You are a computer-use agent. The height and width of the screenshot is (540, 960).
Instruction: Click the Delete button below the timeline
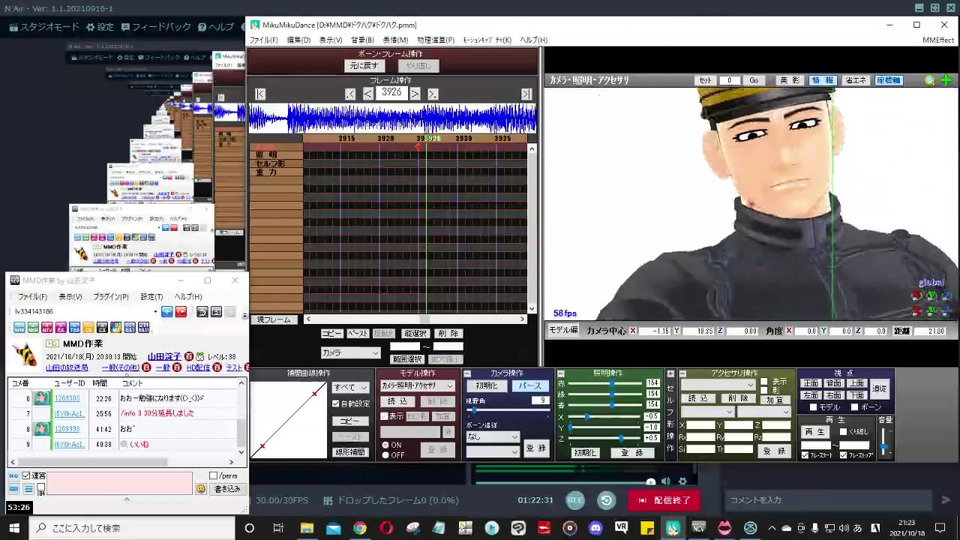[448, 334]
